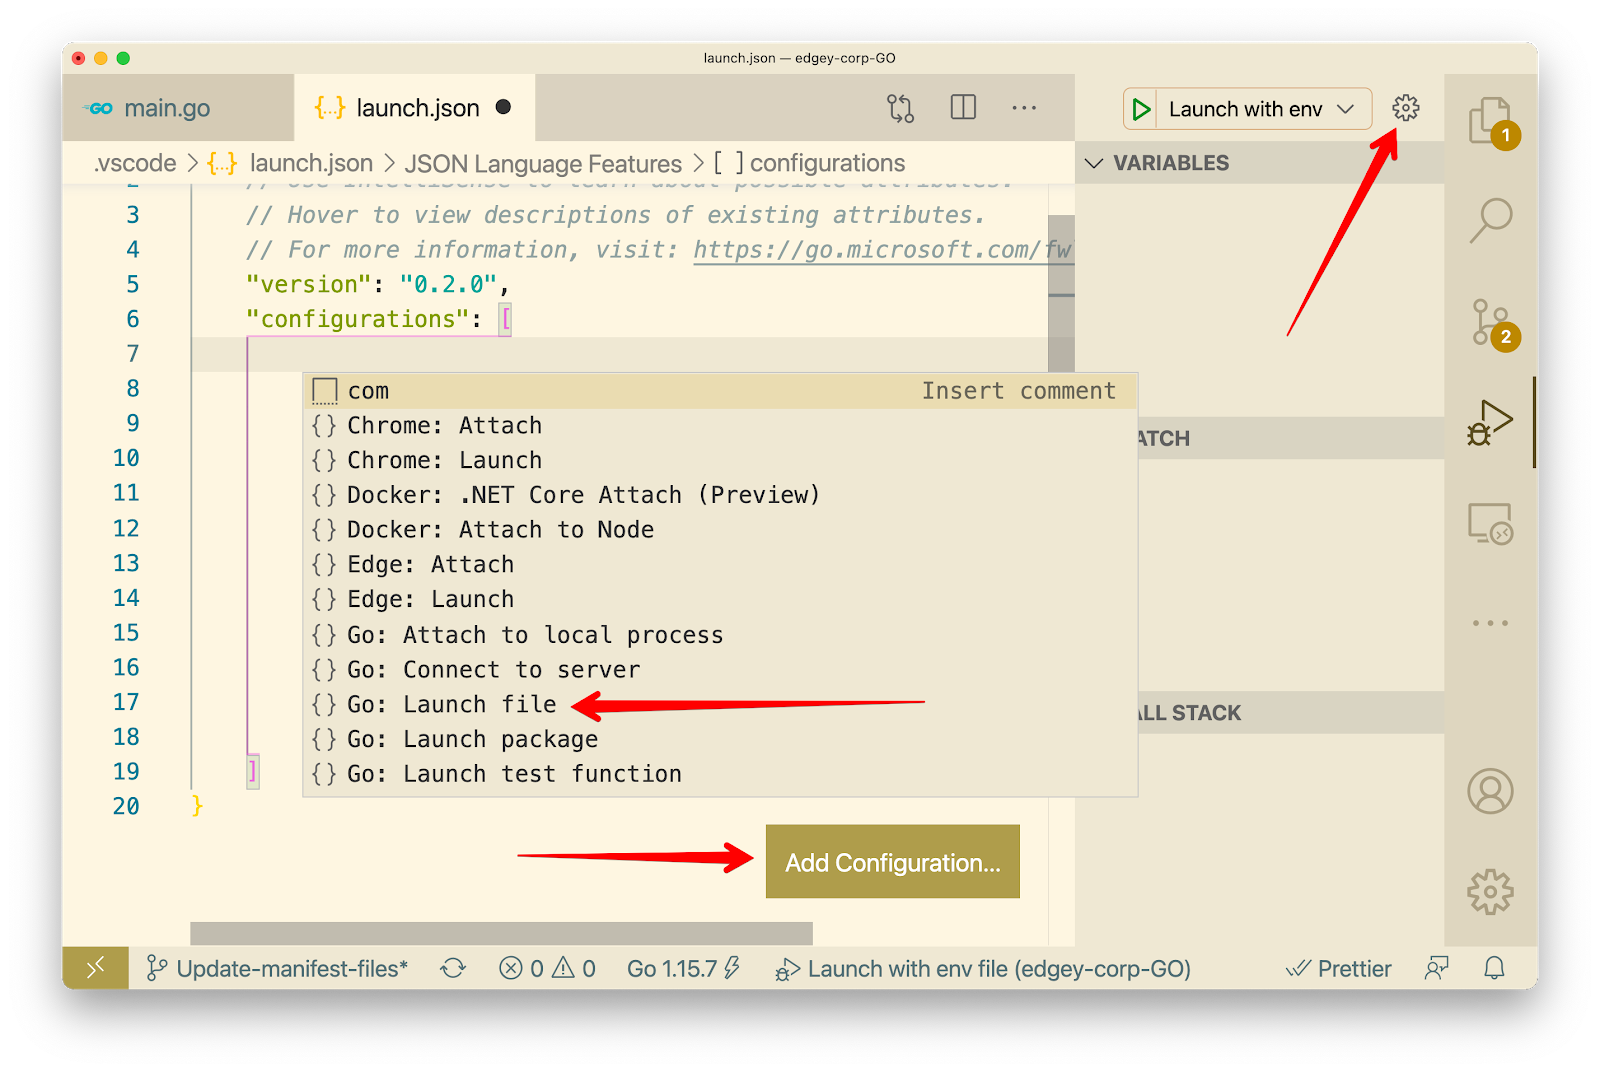The width and height of the screenshot is (1600, 1072).
Task: Open the Accounts icon
Action: pyautogui.click(x=1490, y=791)
